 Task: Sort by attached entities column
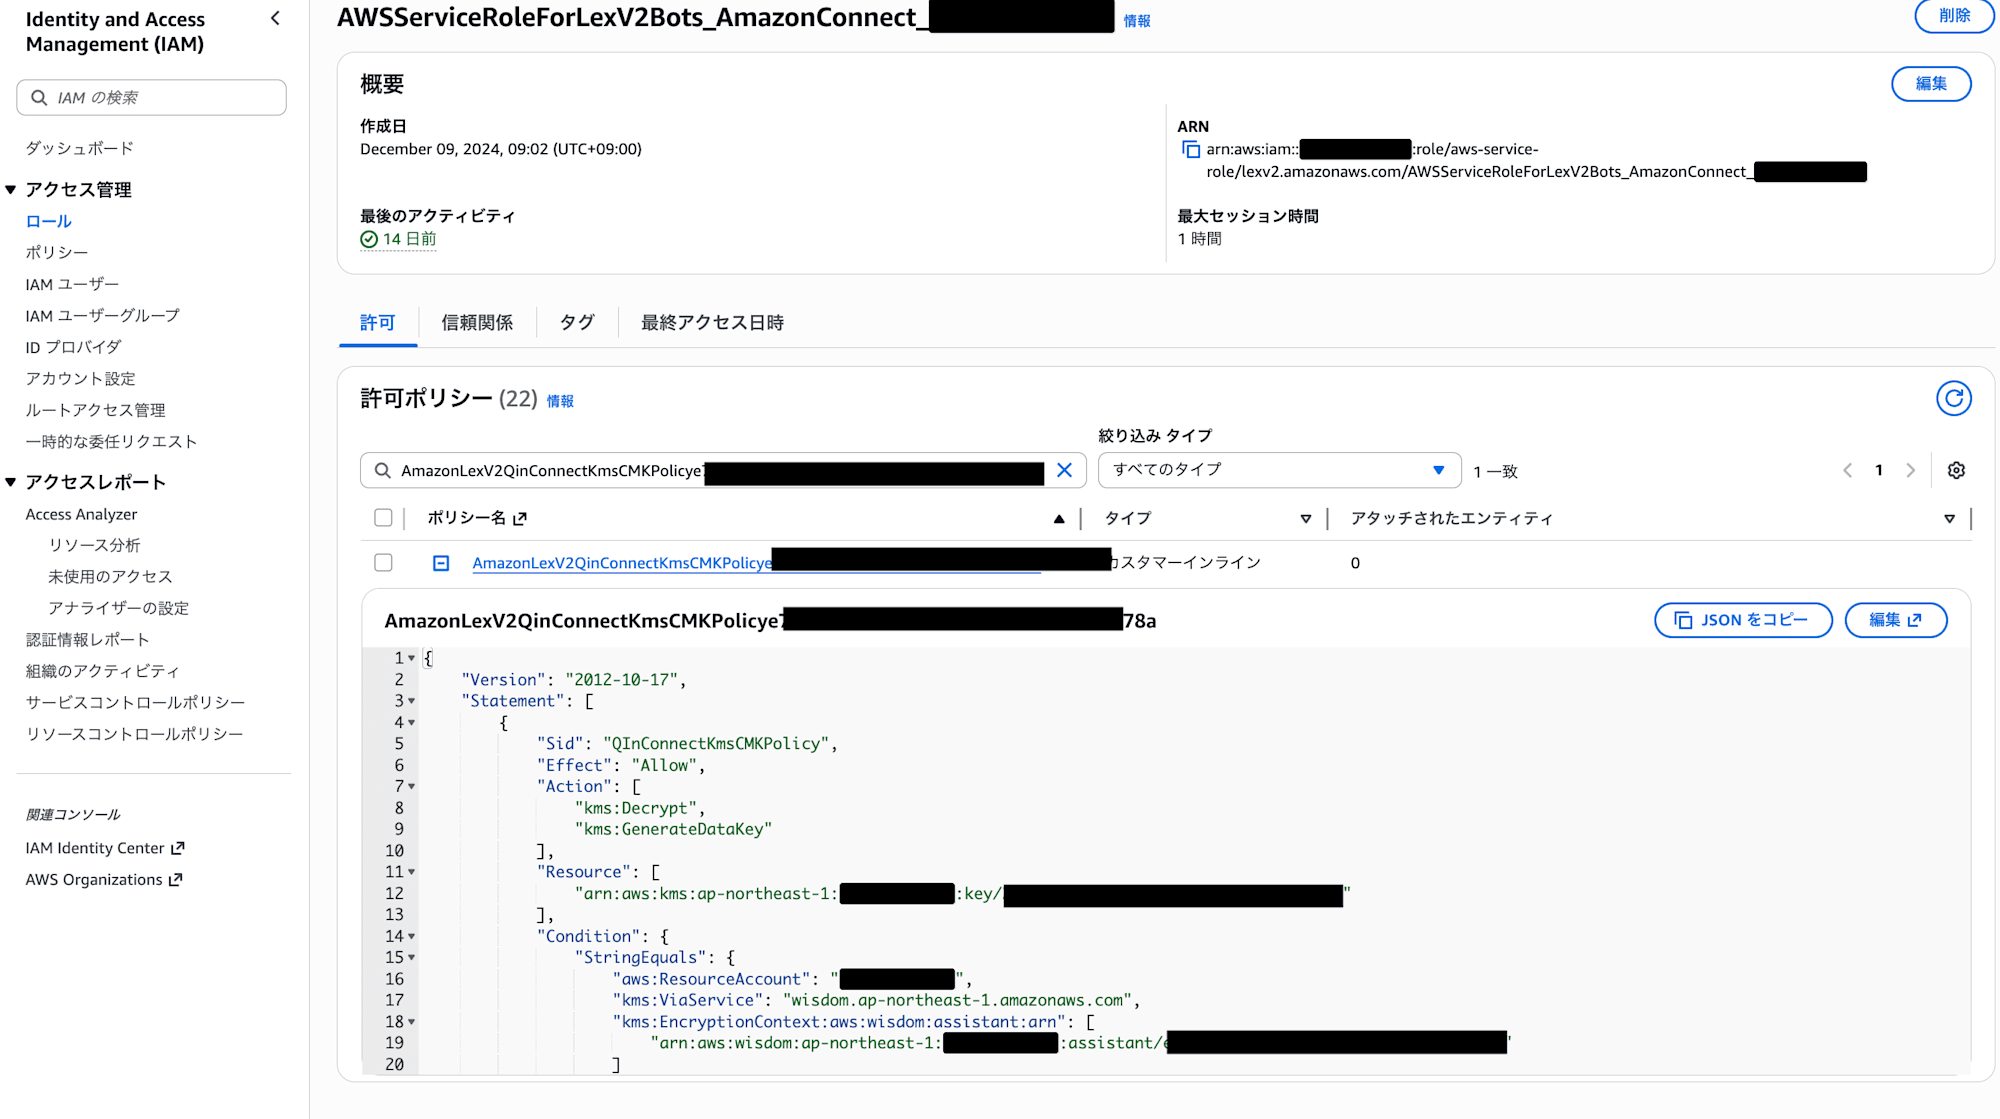(1949, 518)
